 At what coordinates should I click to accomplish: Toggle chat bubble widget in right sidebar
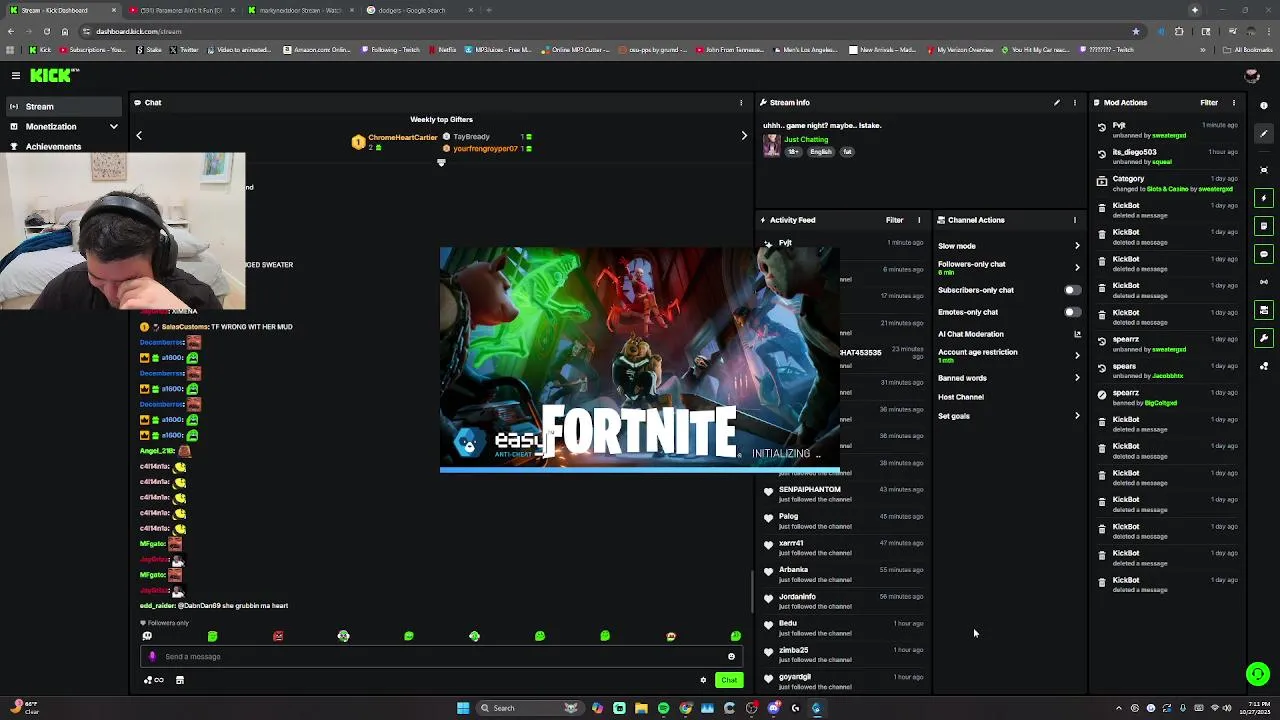(x=1264, y=254)
